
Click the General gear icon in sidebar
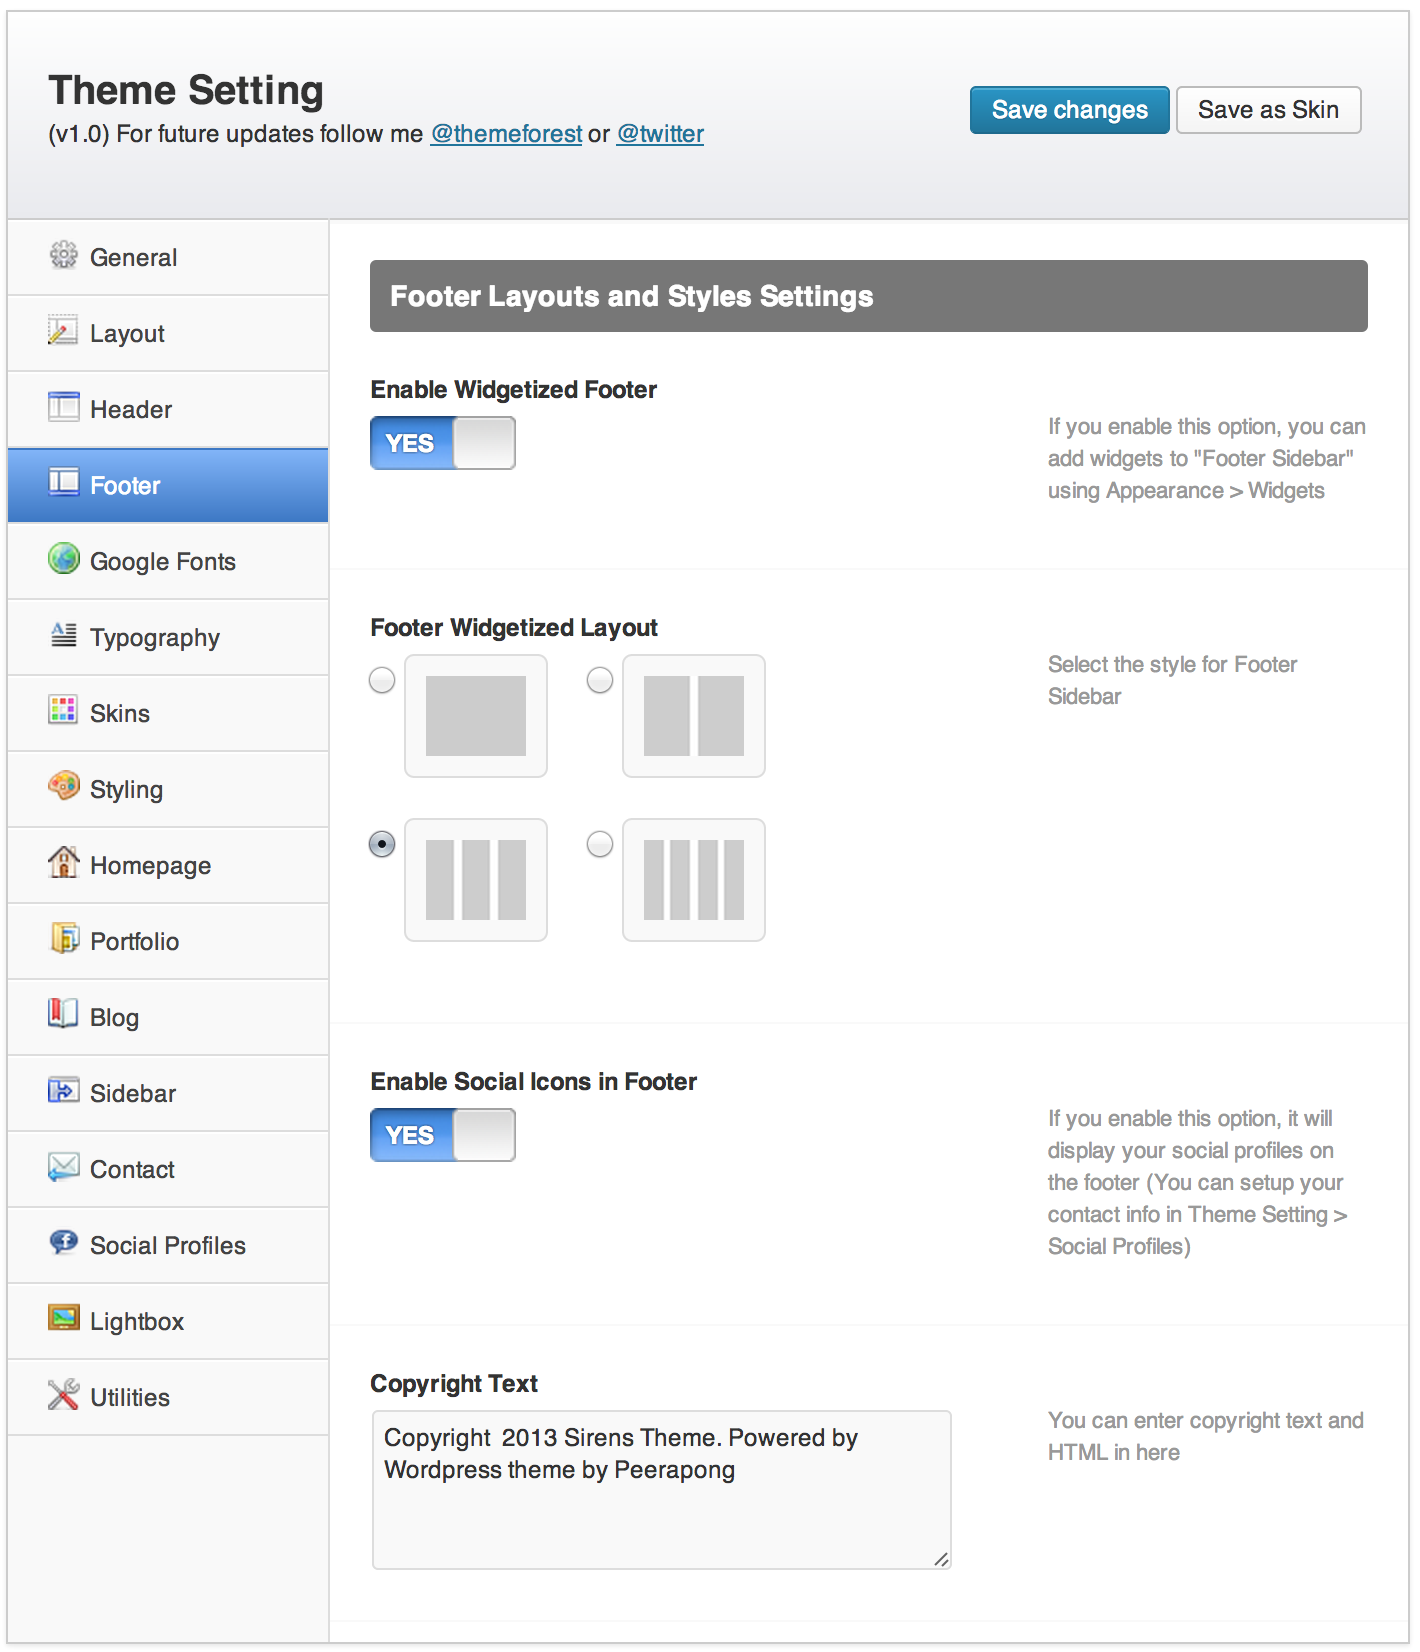click(63, 256)
